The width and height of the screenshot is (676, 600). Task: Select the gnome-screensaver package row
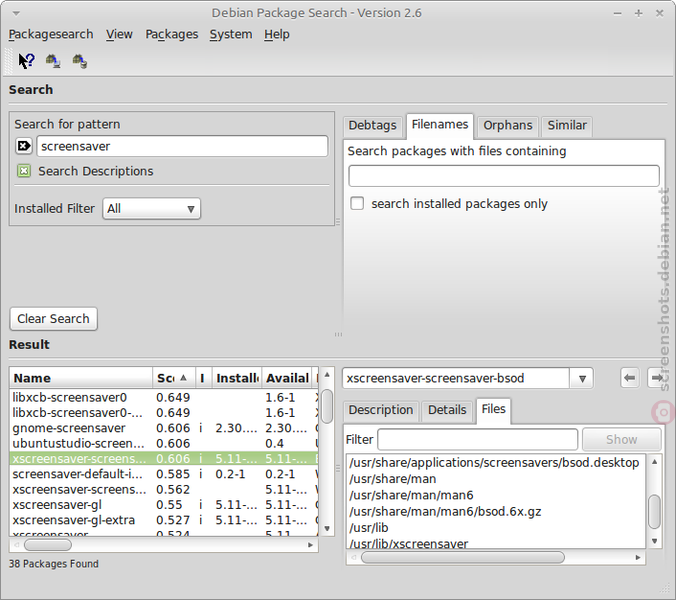click(163, 428)
